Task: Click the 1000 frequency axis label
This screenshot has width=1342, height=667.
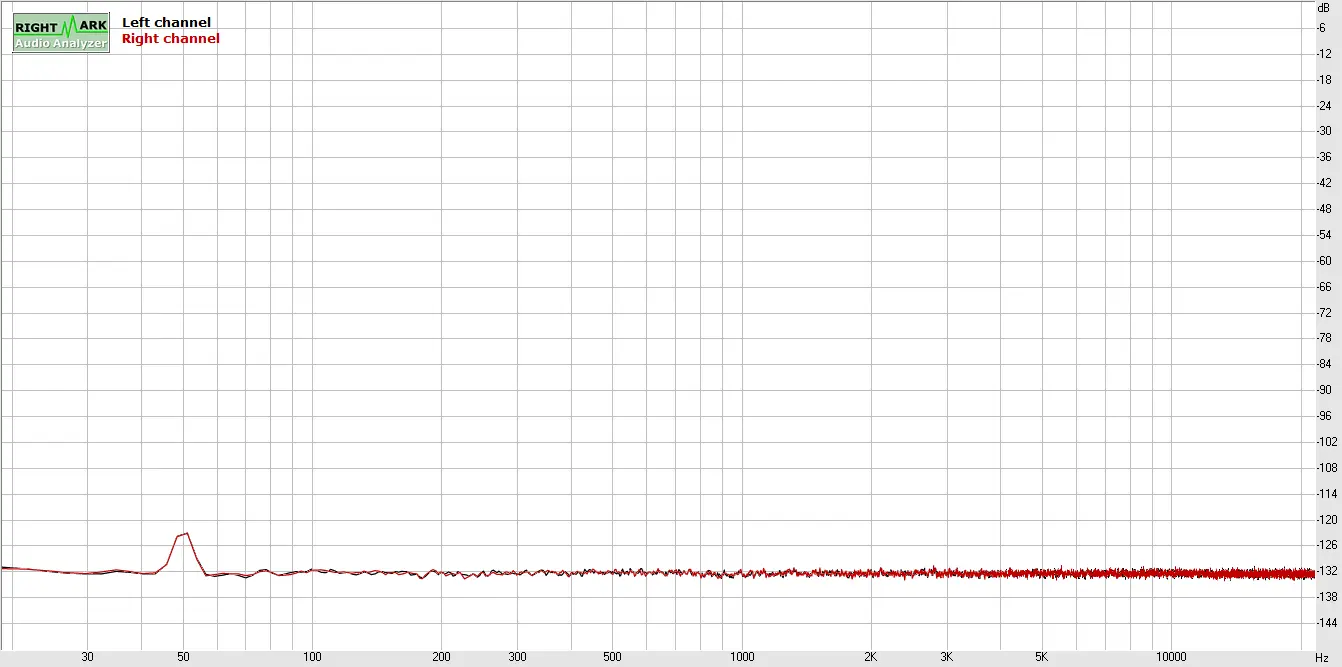Action: [x=741, y=657]
